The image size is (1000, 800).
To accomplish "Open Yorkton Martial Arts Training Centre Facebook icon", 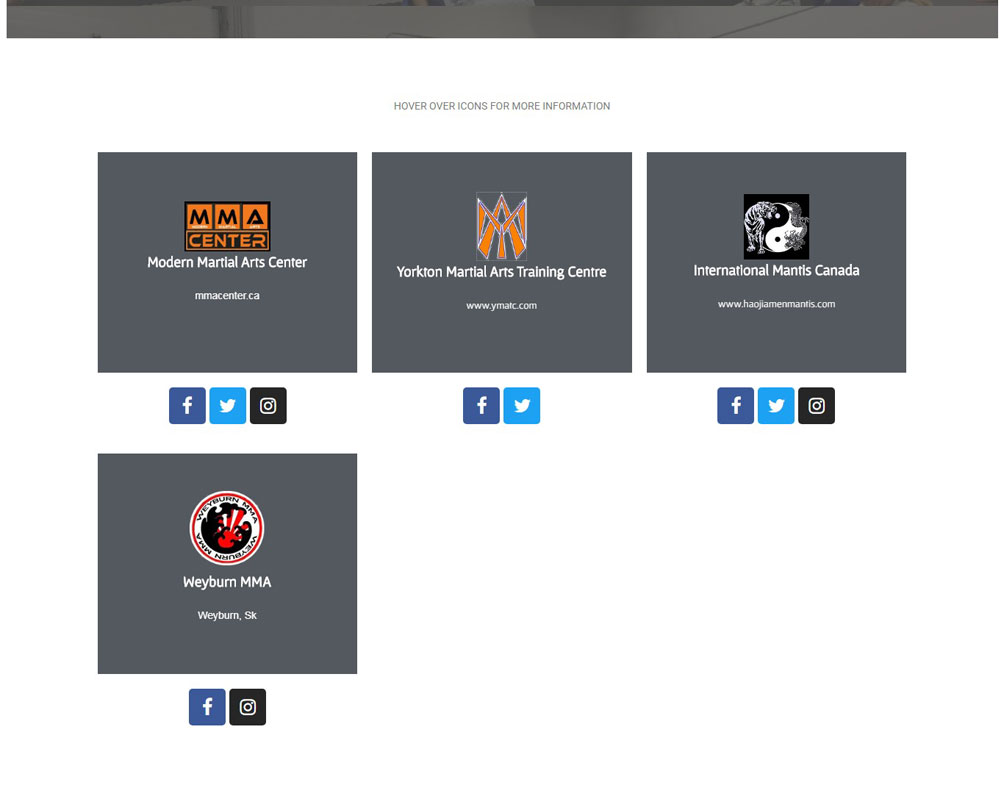I will pyautogui.click(x=482, y=405).
